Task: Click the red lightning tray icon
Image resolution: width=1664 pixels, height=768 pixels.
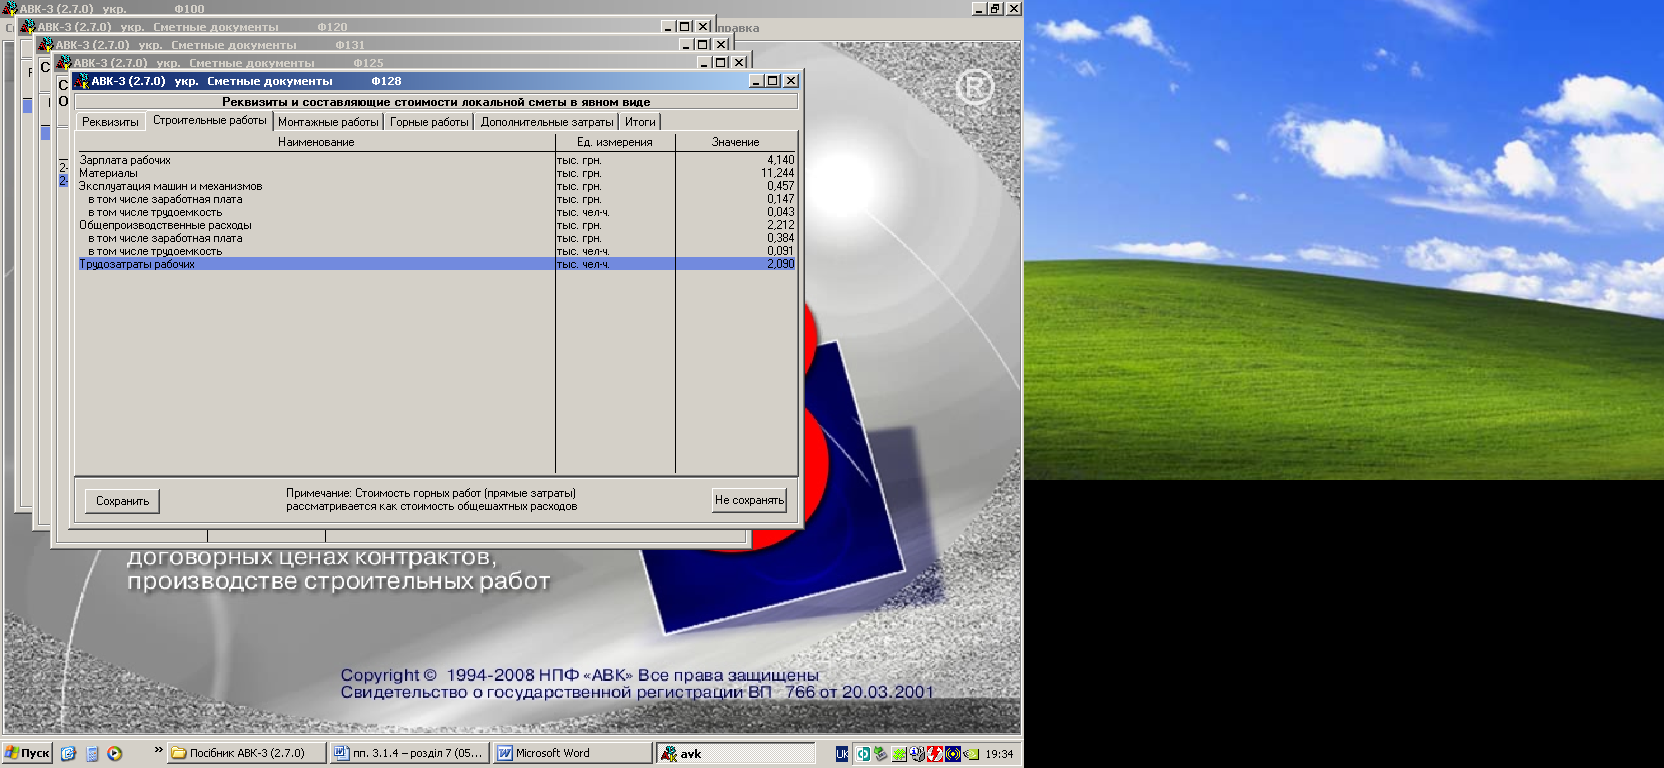Action: click(935, 754)
